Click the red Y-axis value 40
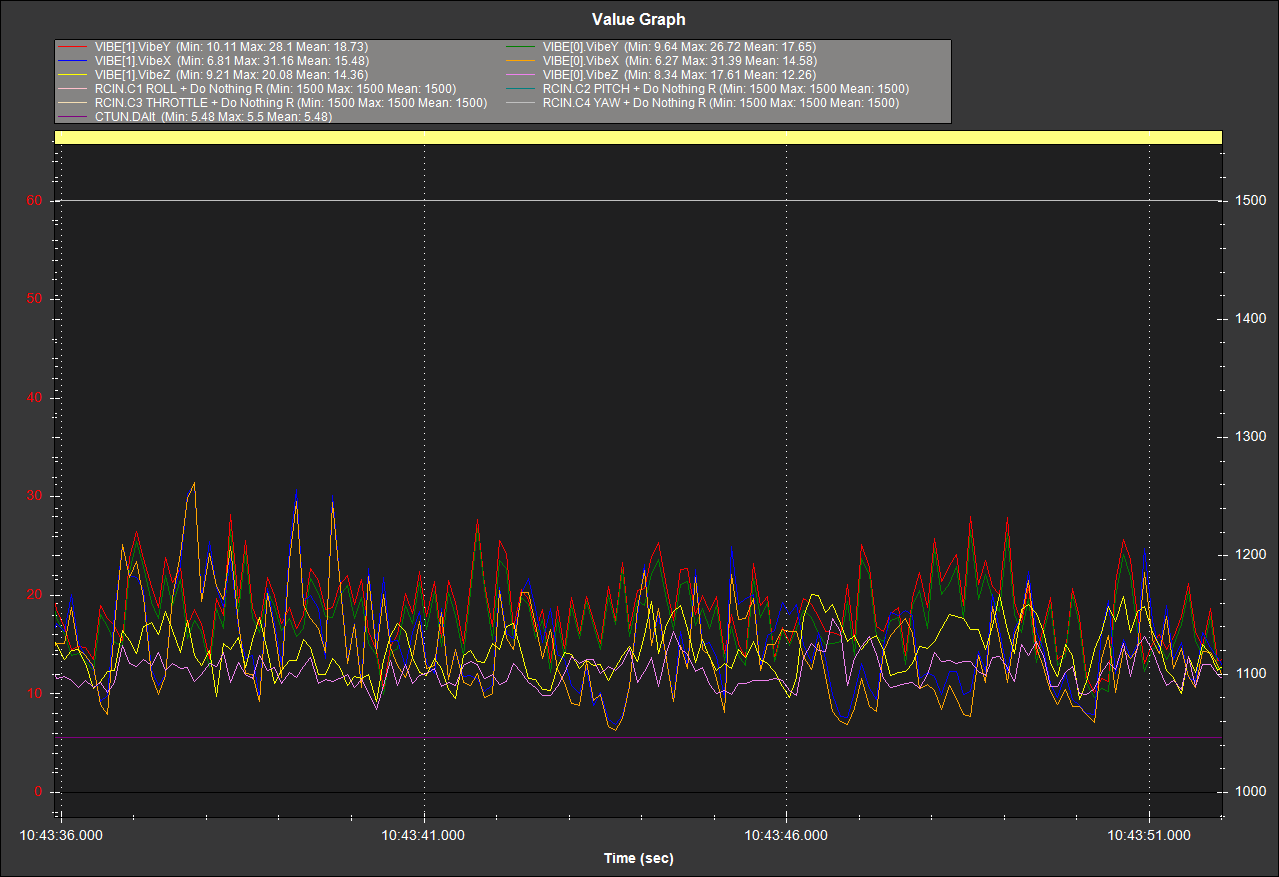 point(35,398)
